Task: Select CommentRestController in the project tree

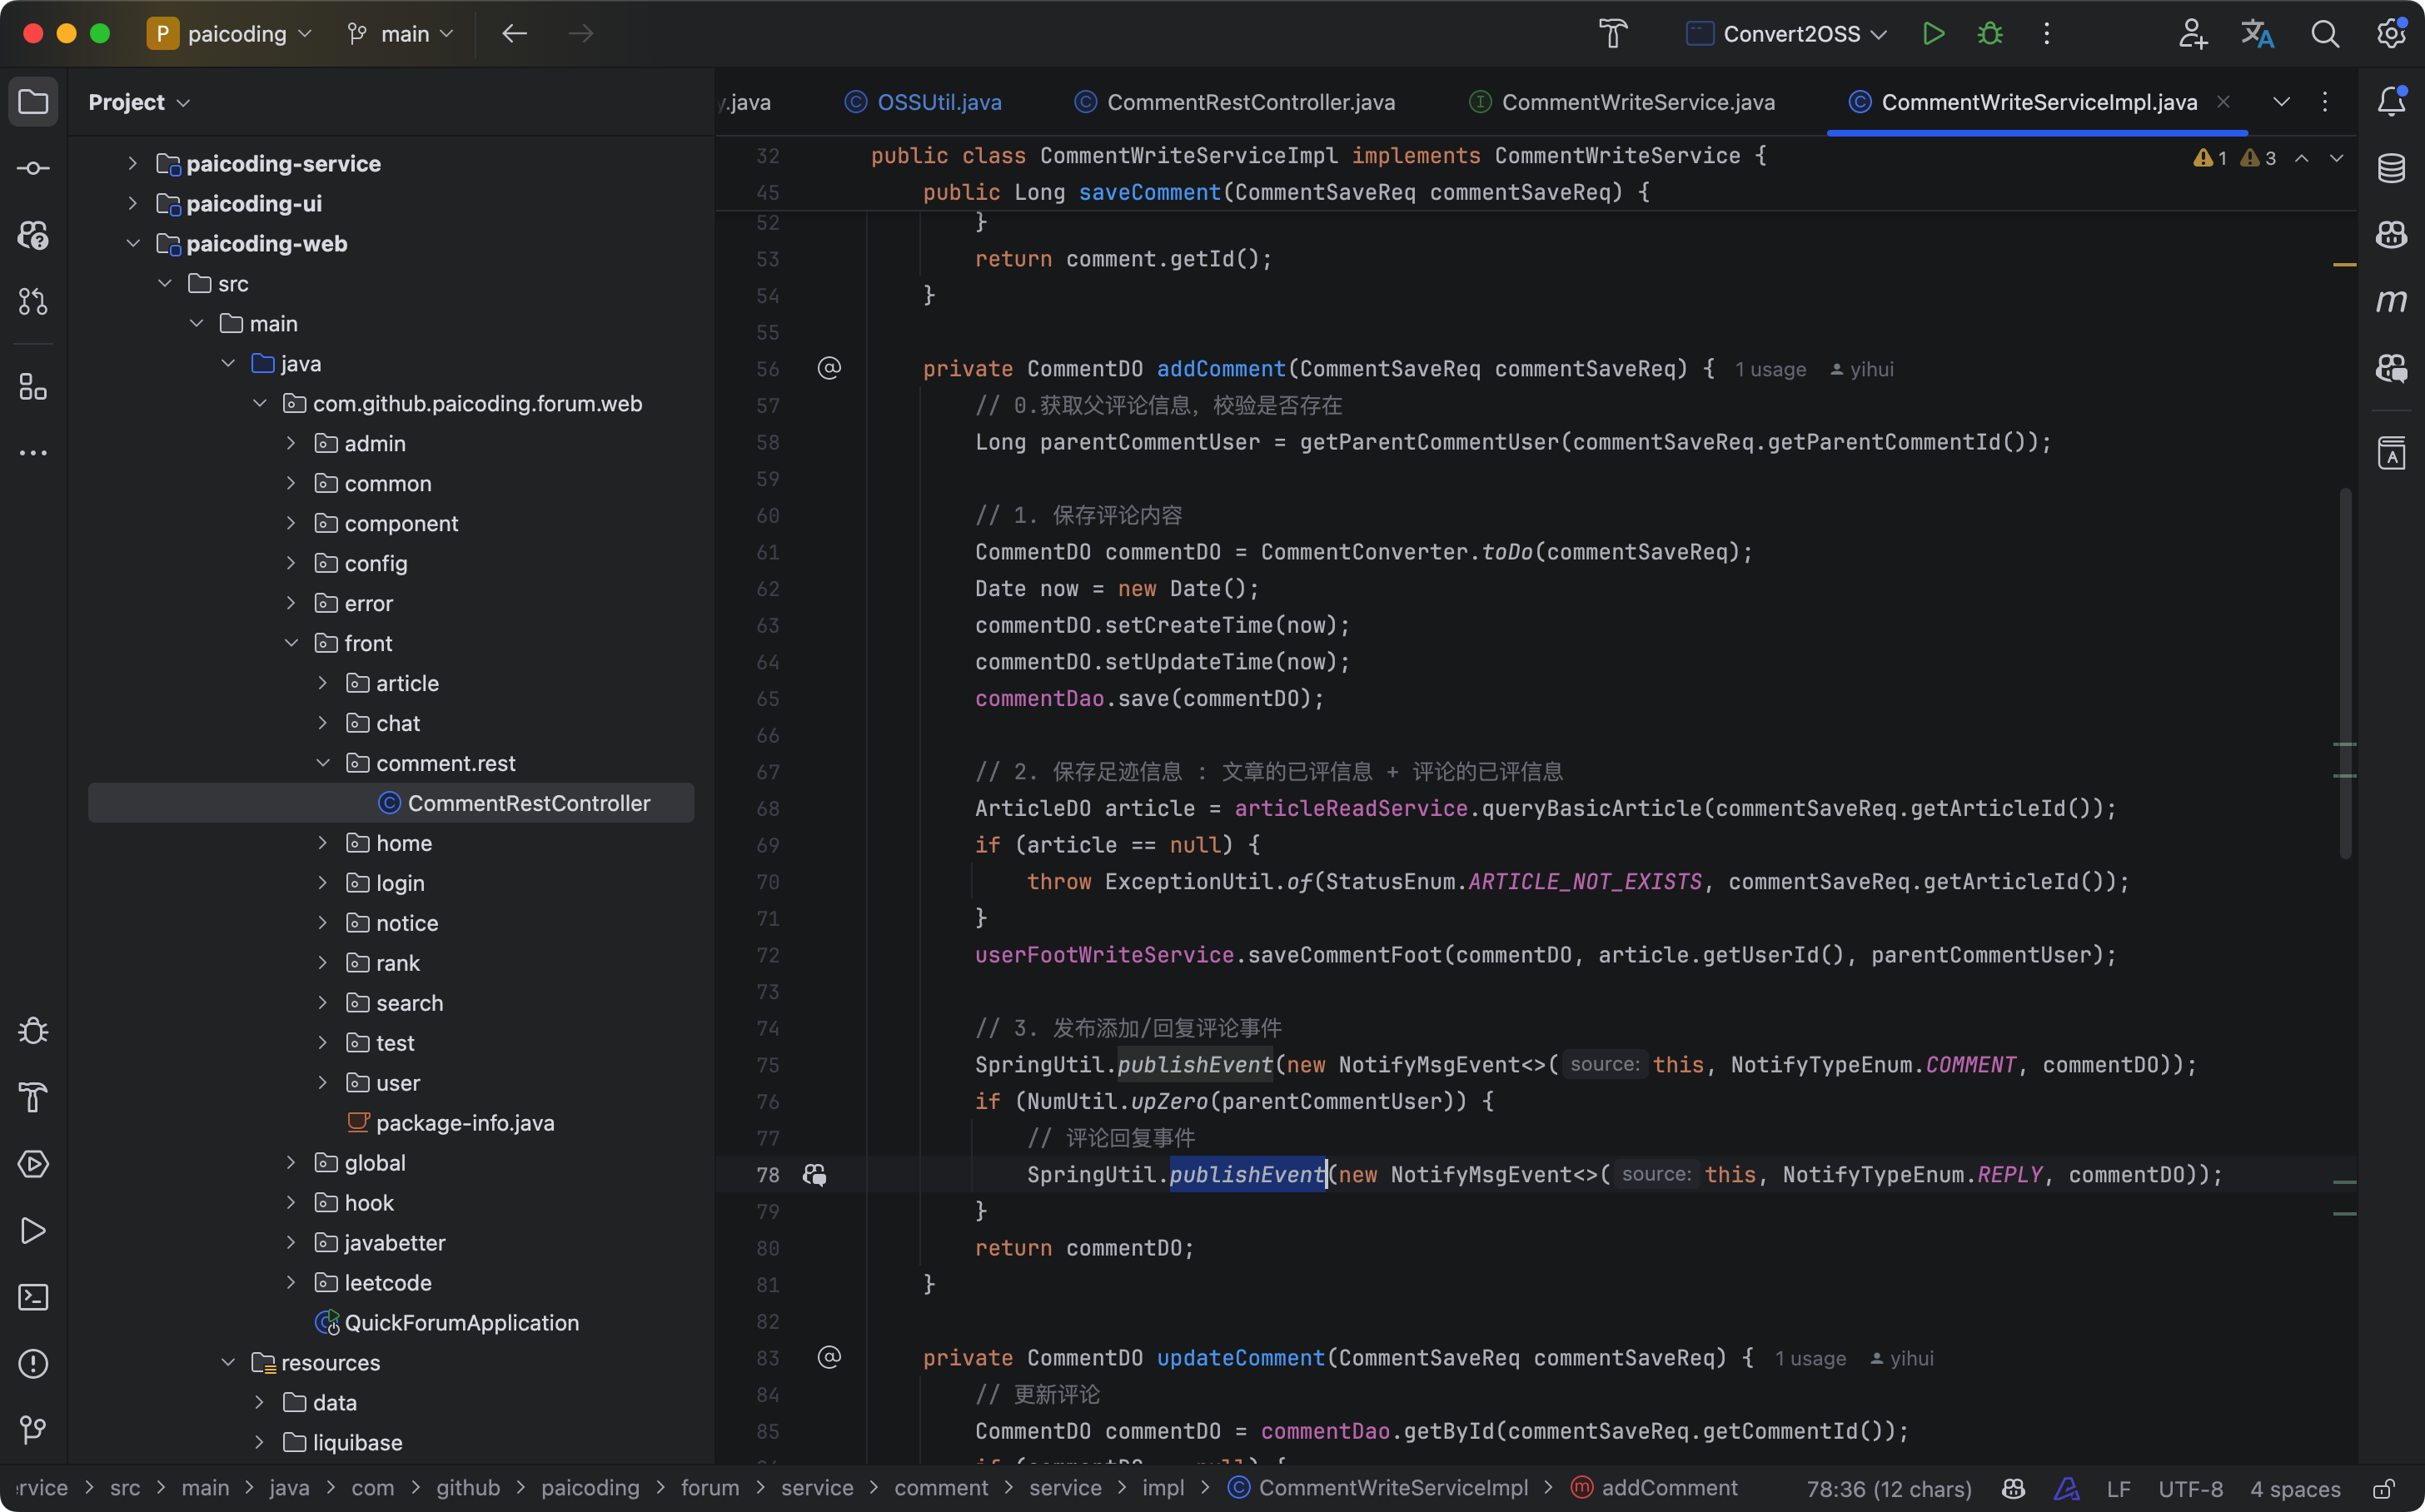Action: (391, 803)
